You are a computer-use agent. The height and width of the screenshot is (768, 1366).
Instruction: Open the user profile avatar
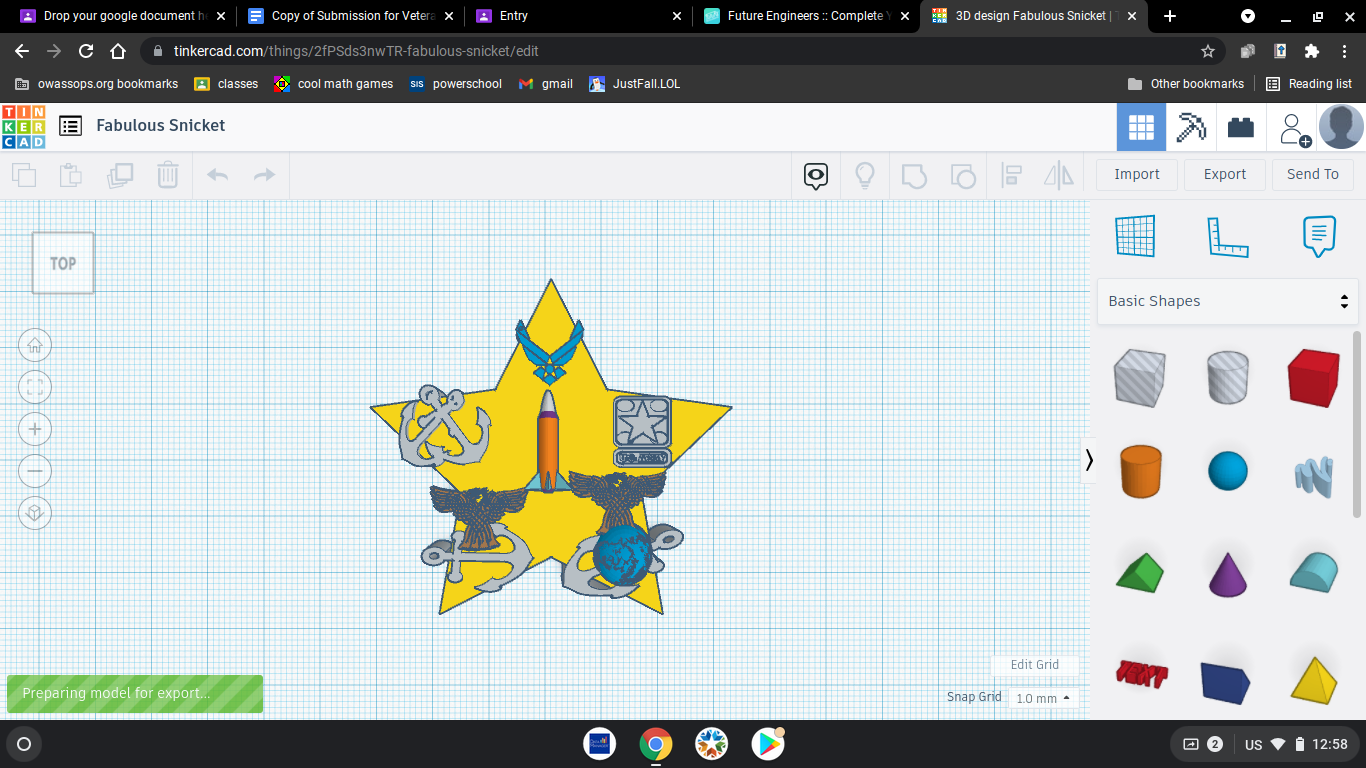(x=1341, y=127)
